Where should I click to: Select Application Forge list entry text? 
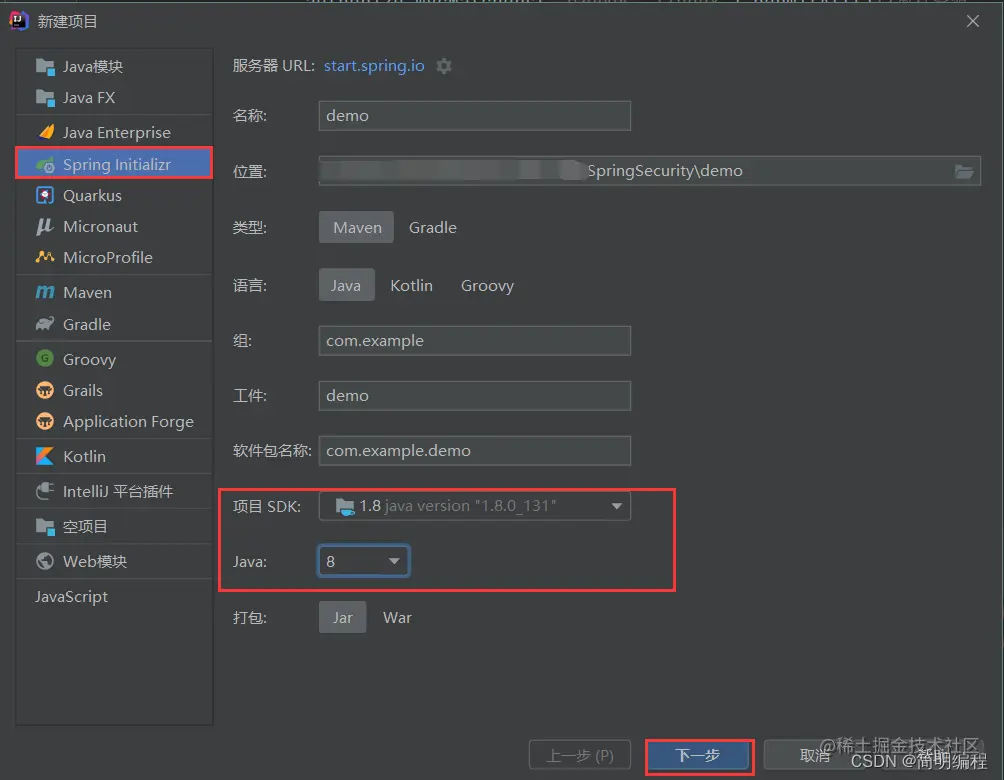128,421
